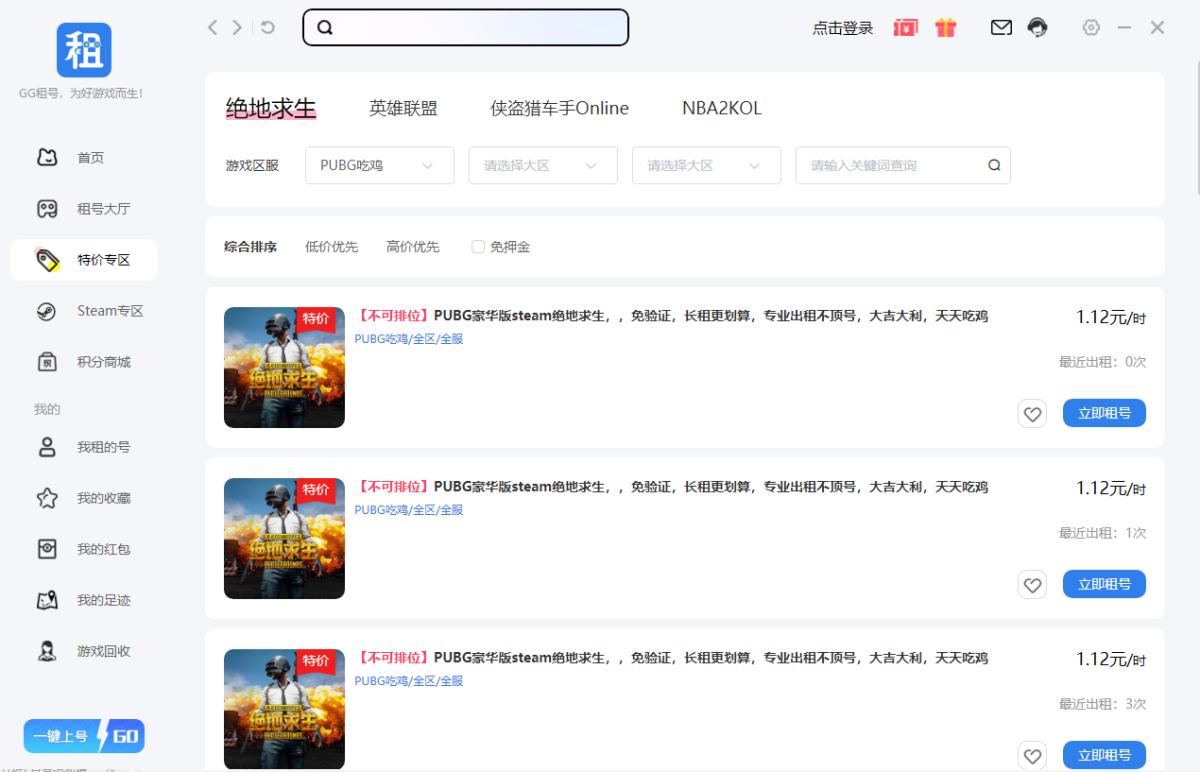Open the first 请选择大区 dropdown
Screen dimensions: 1200x772
pyautogui.click(x=543, y=166)
